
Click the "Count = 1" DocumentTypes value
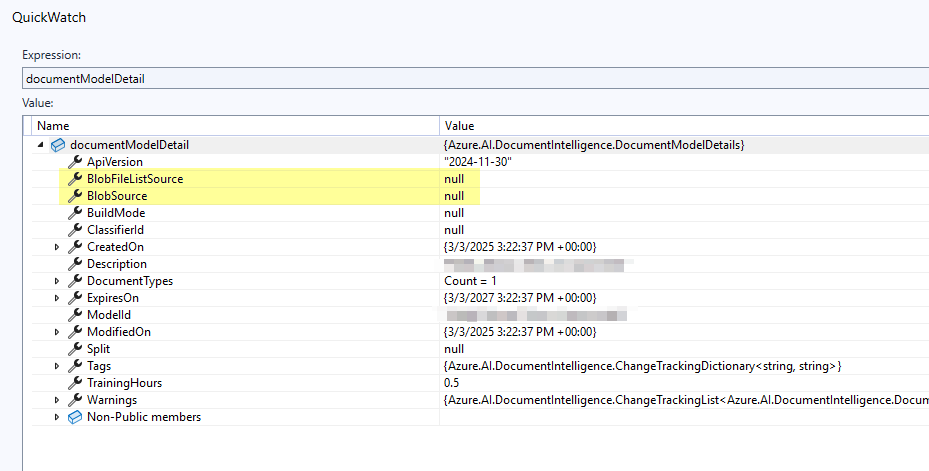point(470,281)
